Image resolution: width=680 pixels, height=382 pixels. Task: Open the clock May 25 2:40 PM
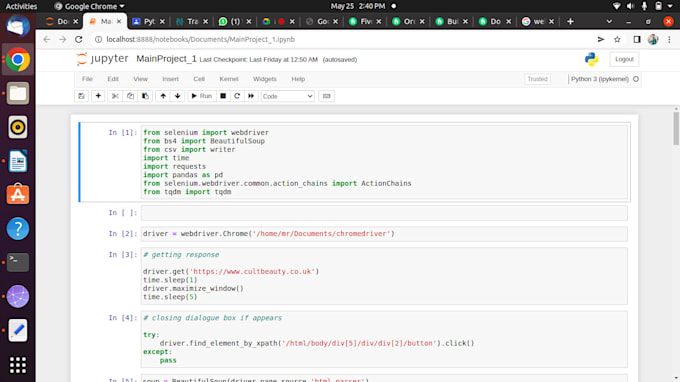pos(358,6)
